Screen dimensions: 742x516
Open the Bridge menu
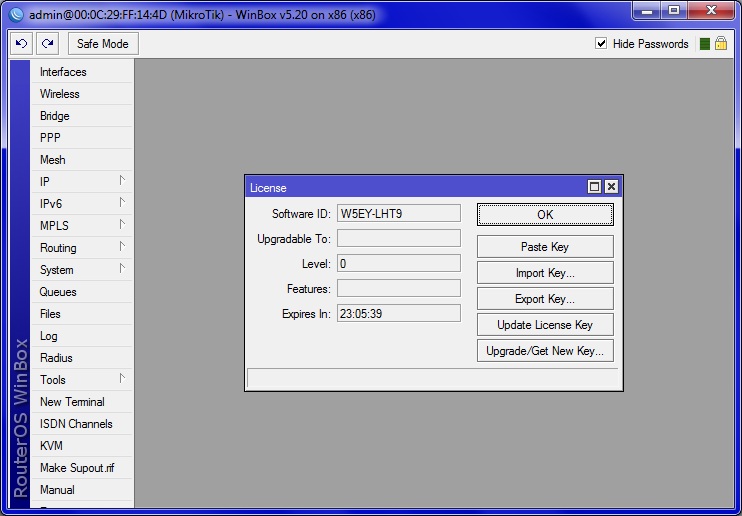click(81, 116)
